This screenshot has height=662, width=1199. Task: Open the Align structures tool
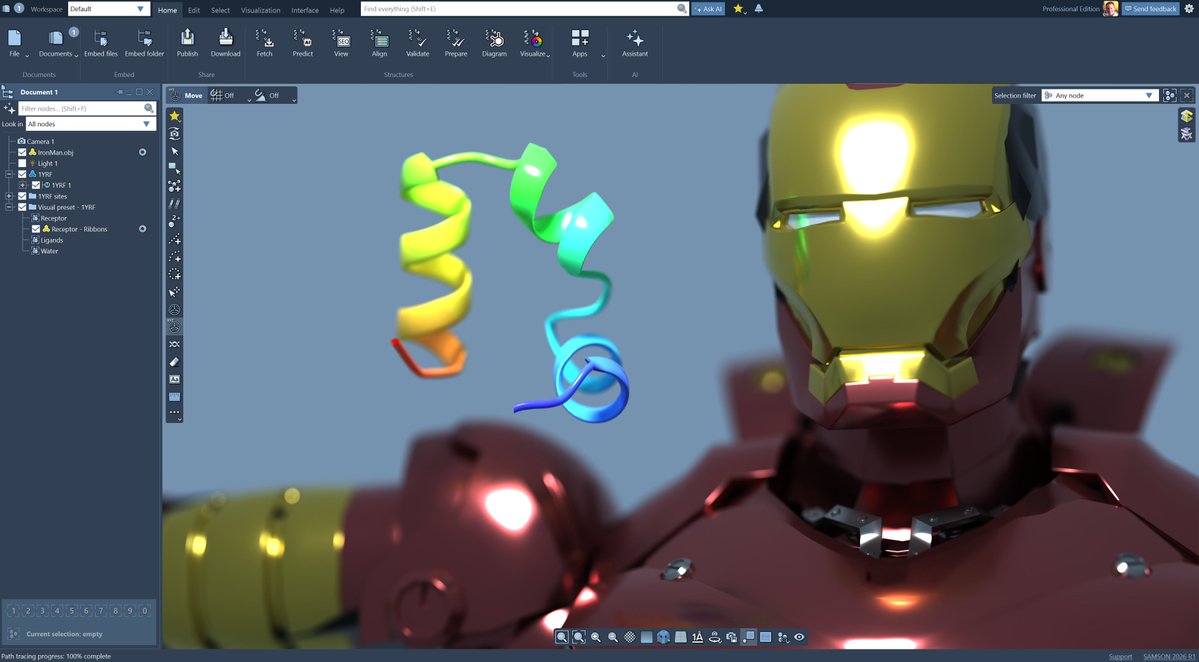pyautogui.click(x=379, y=43)
